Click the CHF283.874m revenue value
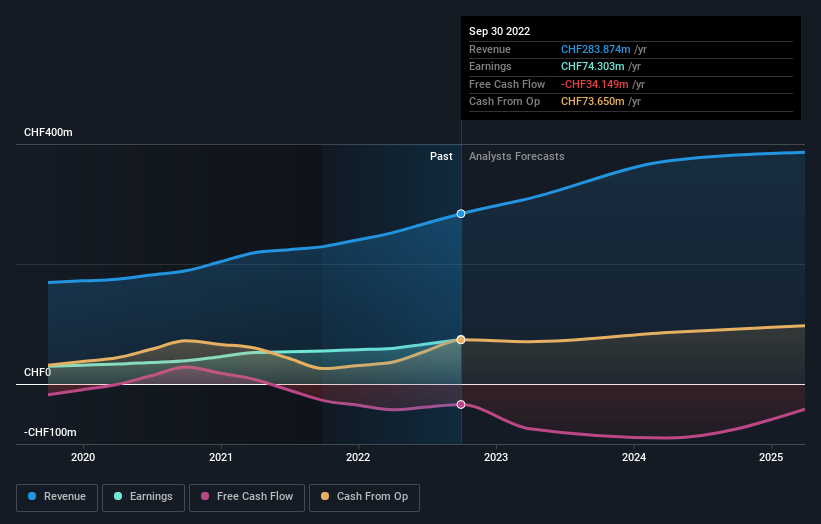Image resolution: width=821 pixels, height=524 pixels. tap(596, 49)
